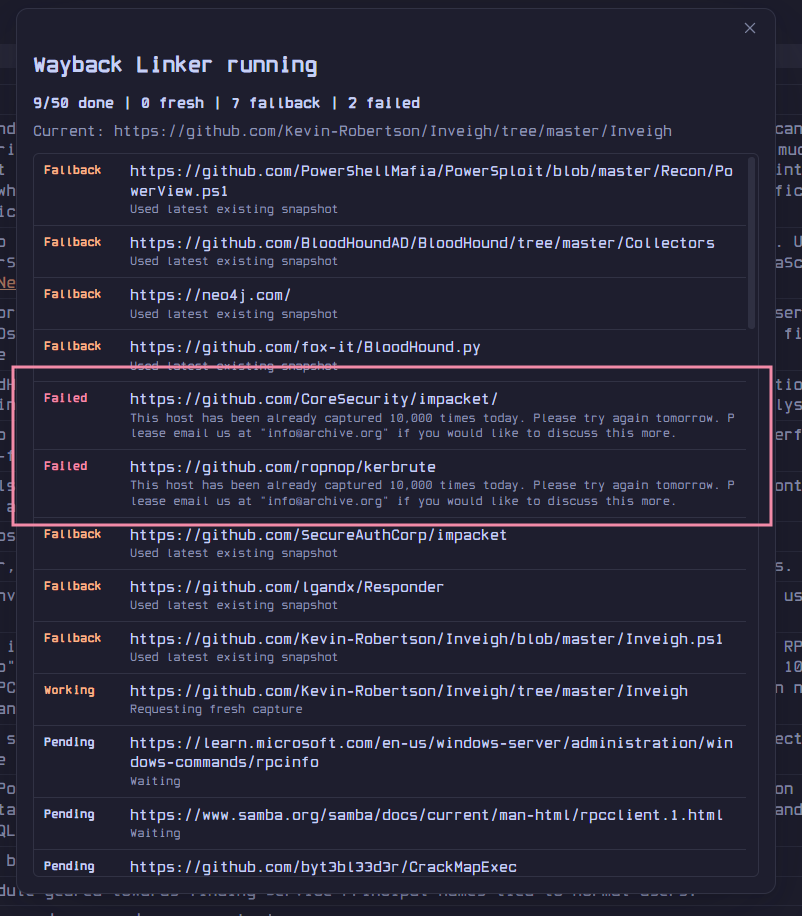
Task: Click the byt3bl33d3r/CrackMapExec URL
Action: pyautogui.click(x=323, y=866)
